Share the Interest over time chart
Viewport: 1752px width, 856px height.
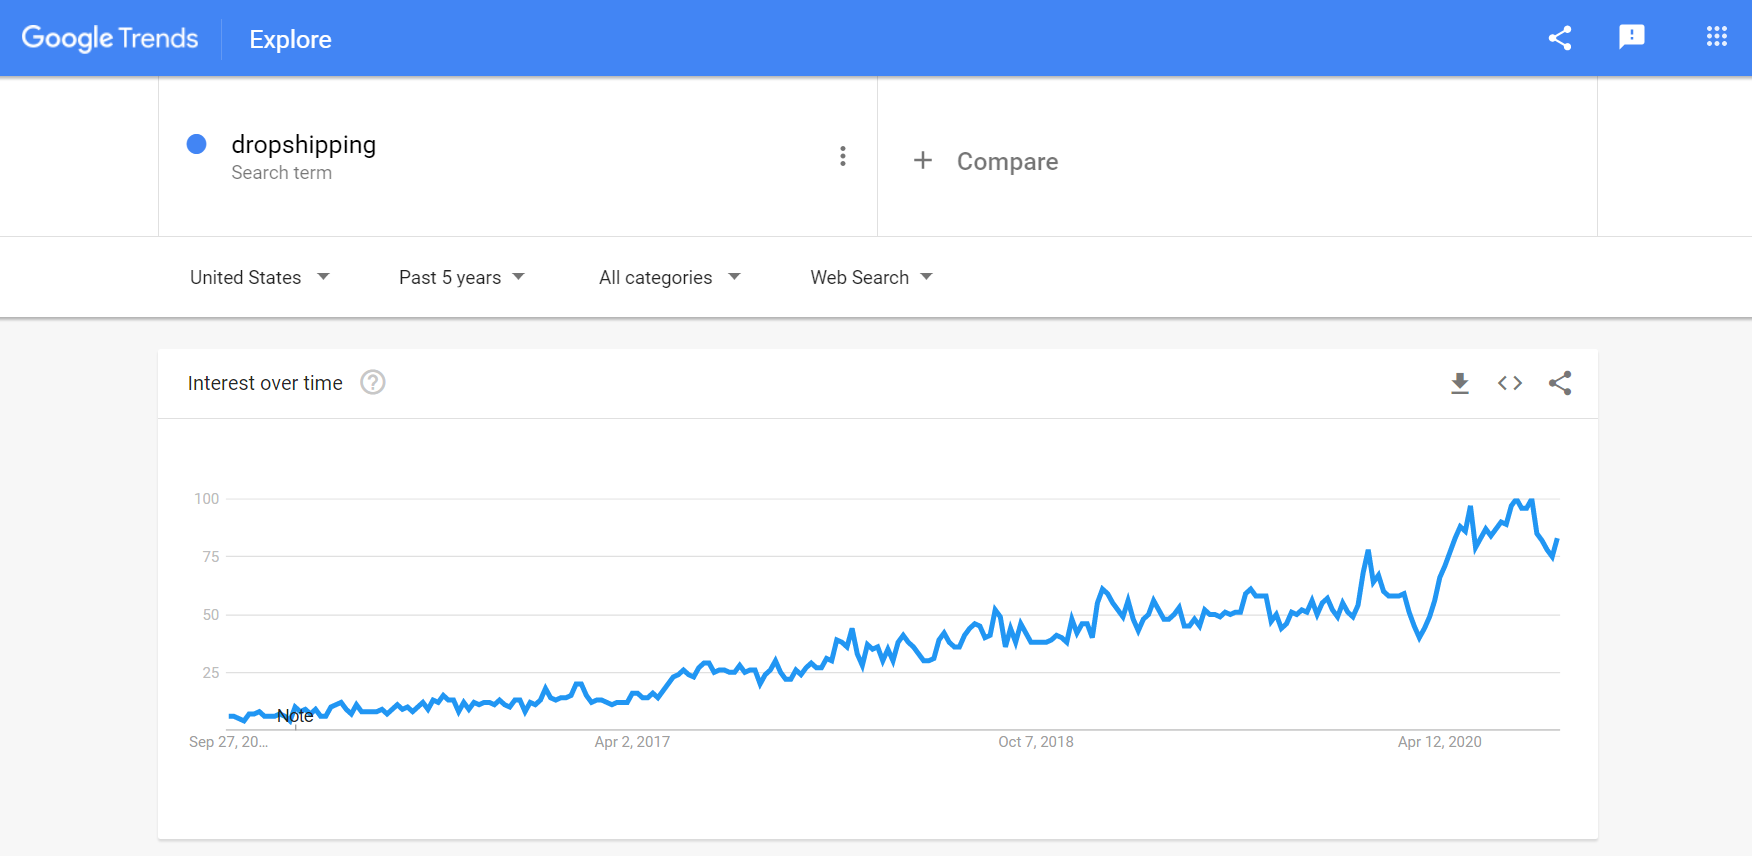[1560, 383]
